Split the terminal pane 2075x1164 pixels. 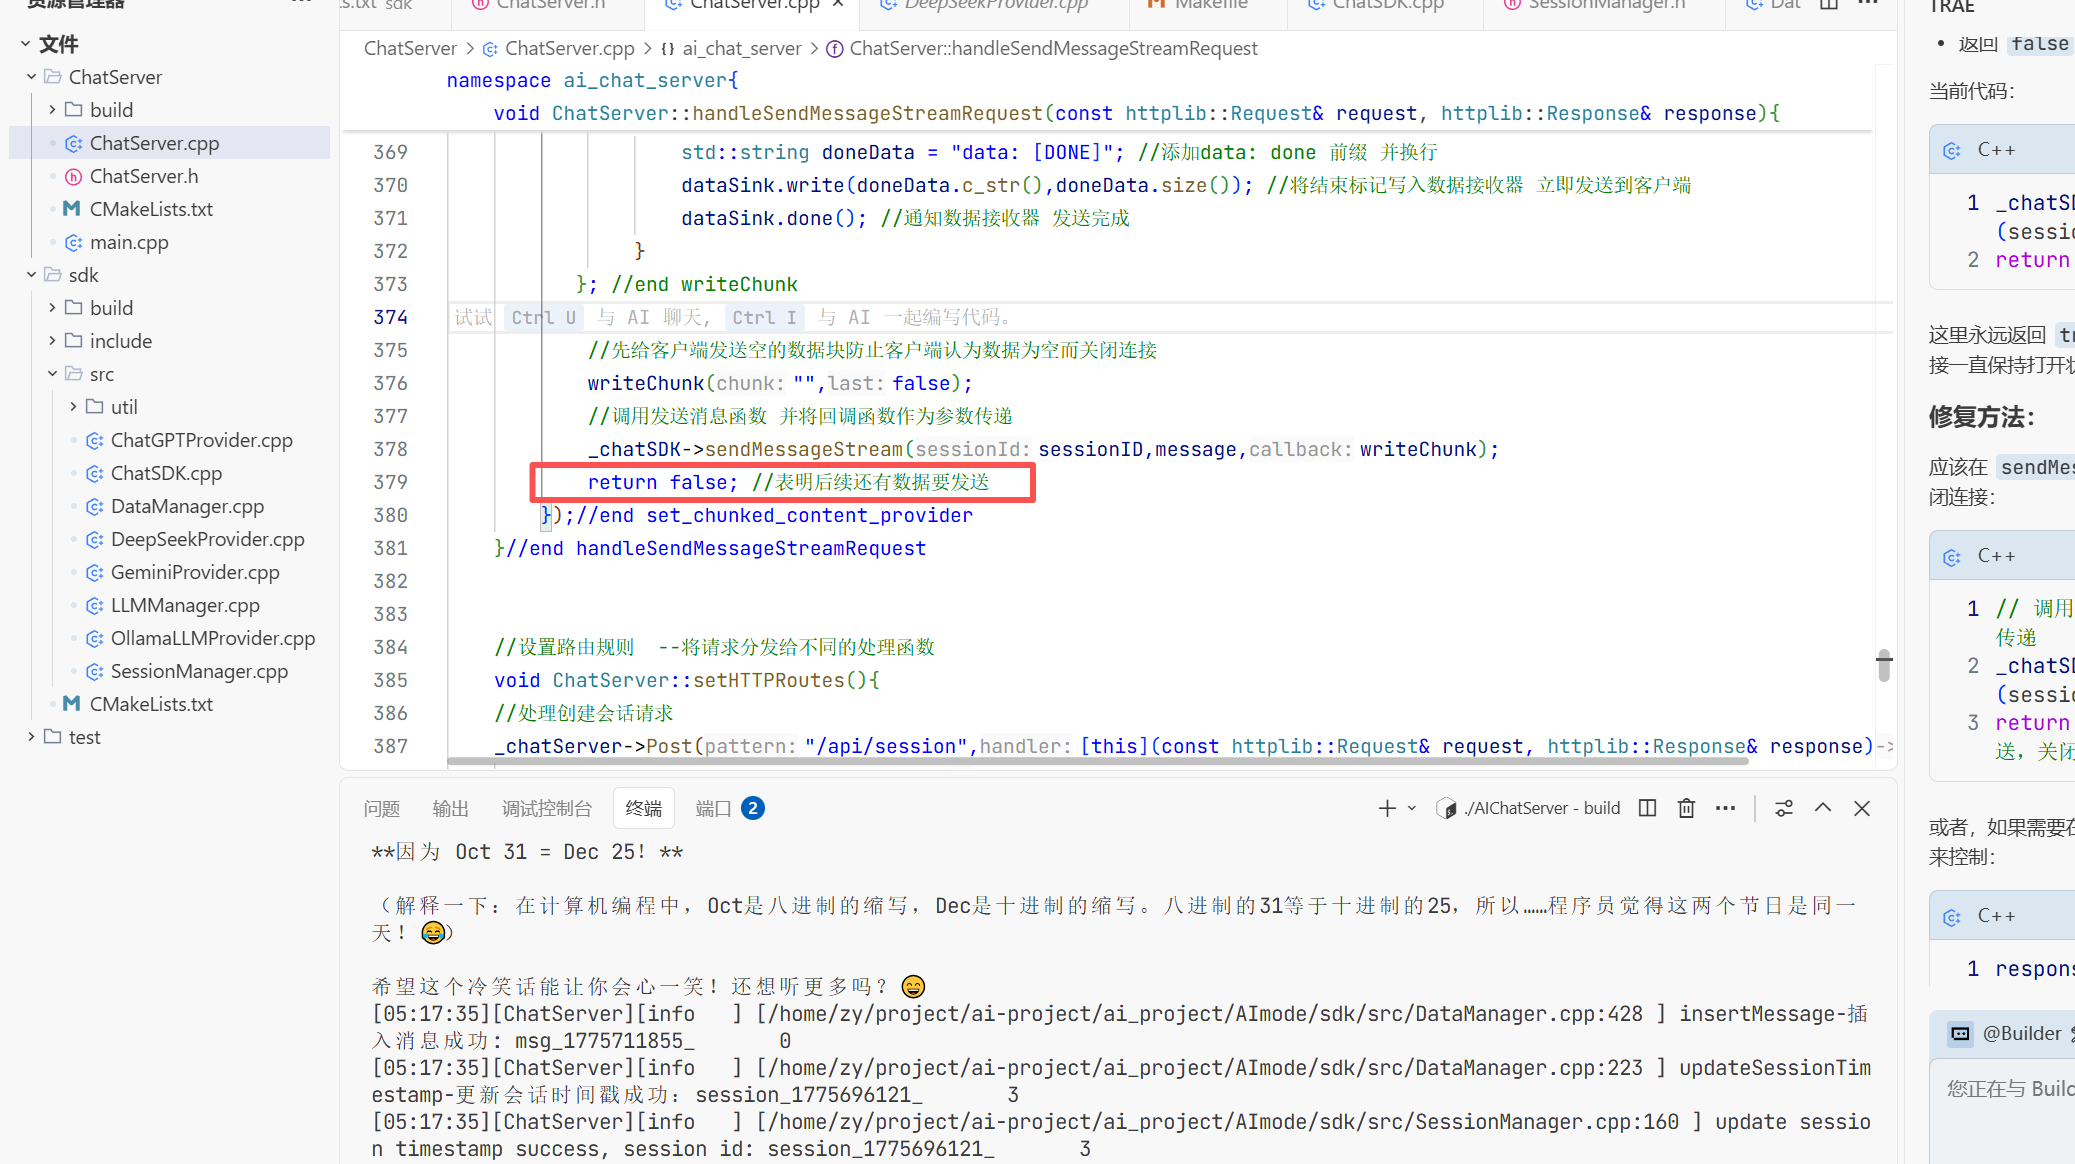pyautogui.click(x=1647, y=808)
